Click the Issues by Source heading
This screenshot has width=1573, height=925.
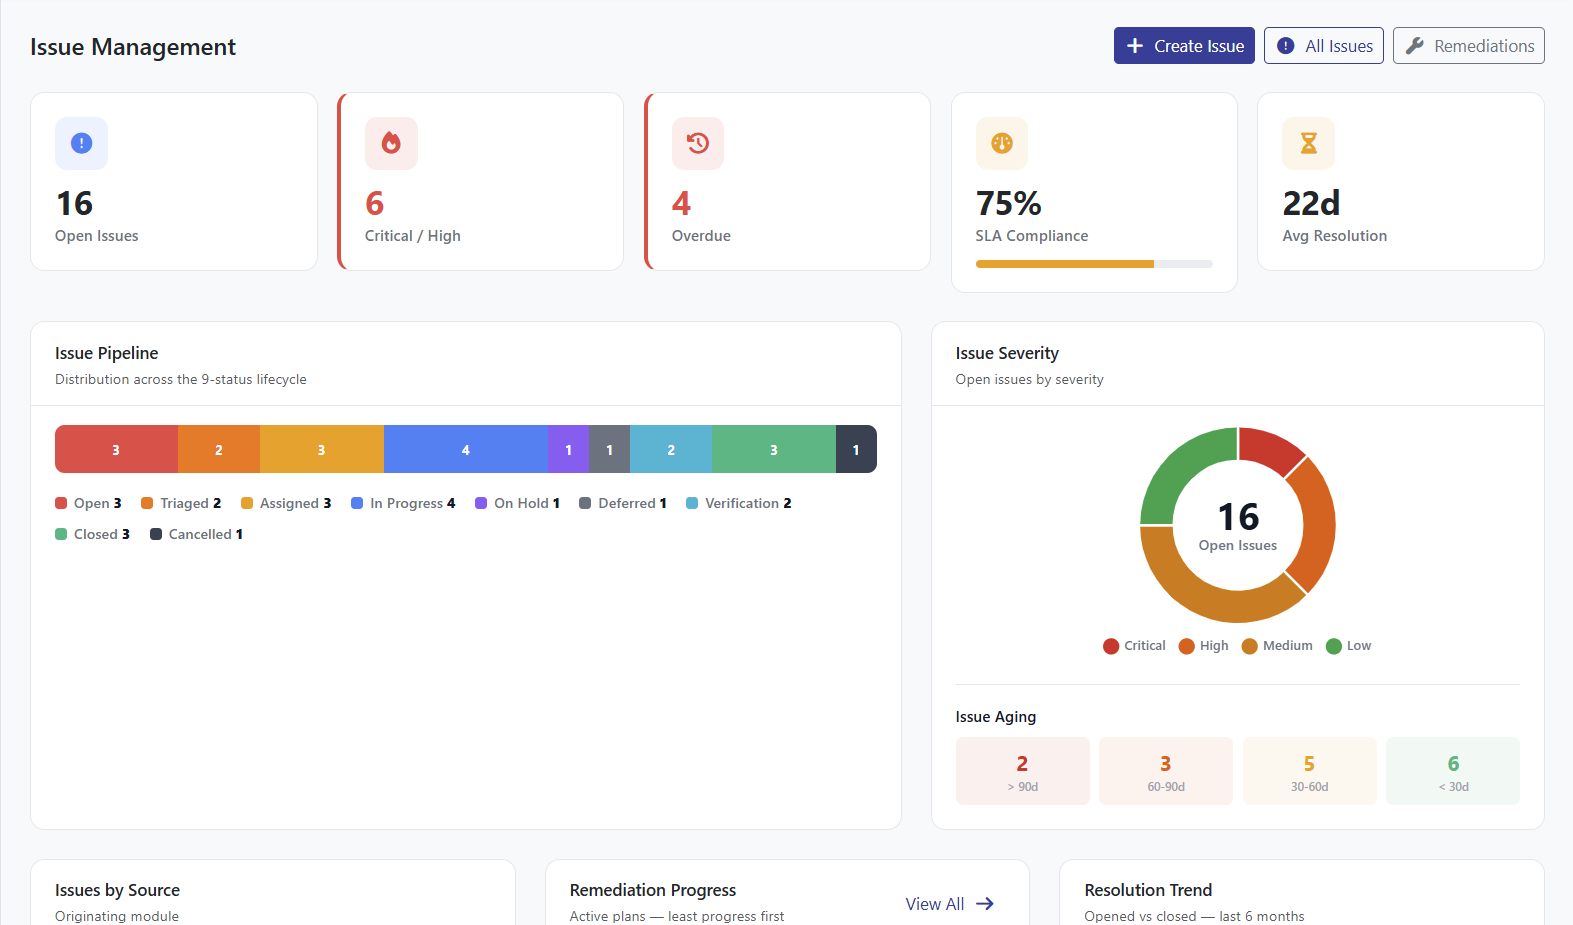click(x=118, y=890)
